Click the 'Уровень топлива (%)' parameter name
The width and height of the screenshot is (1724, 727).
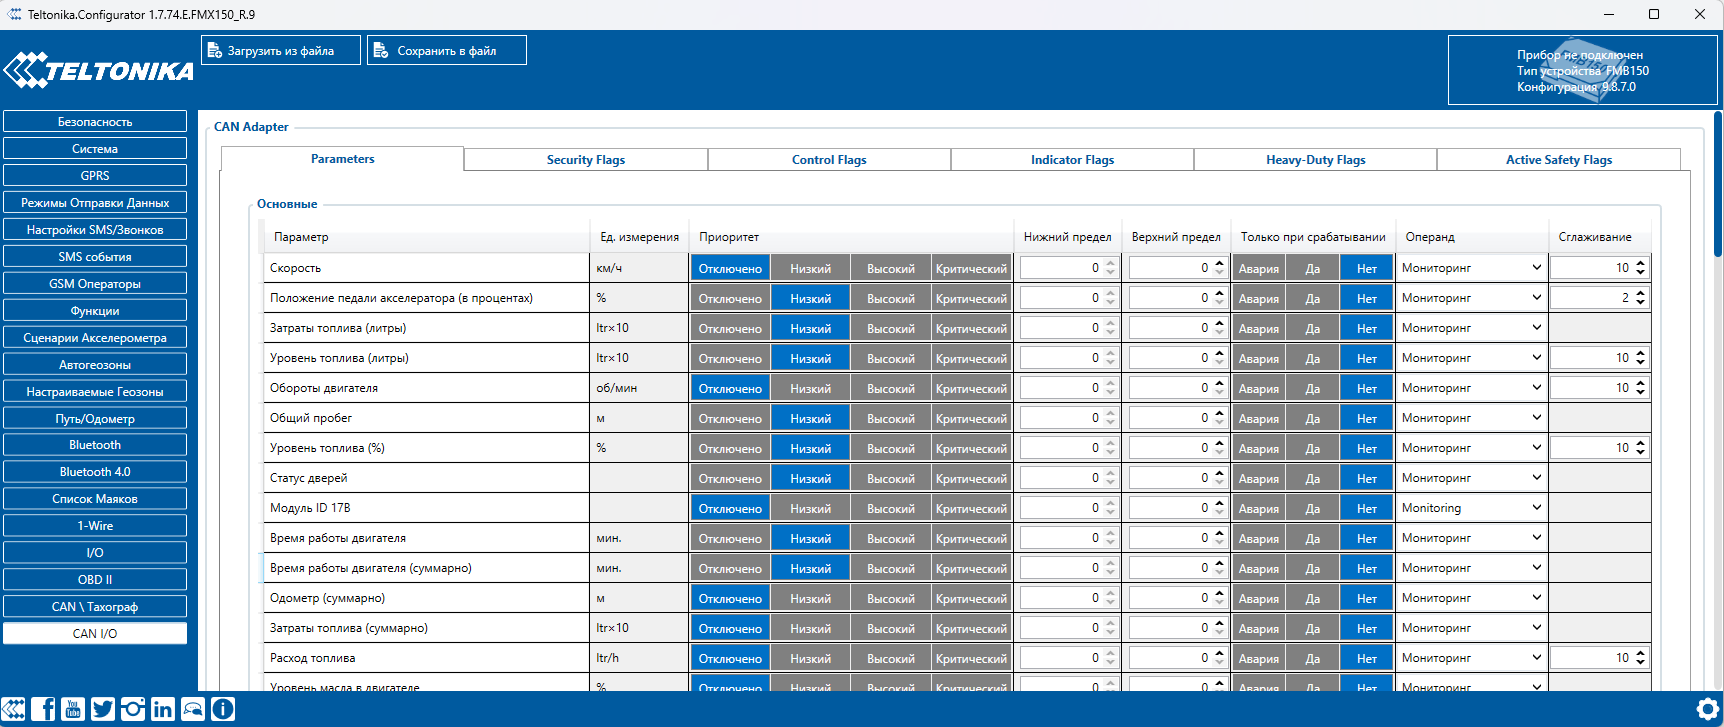coord(327,448)
